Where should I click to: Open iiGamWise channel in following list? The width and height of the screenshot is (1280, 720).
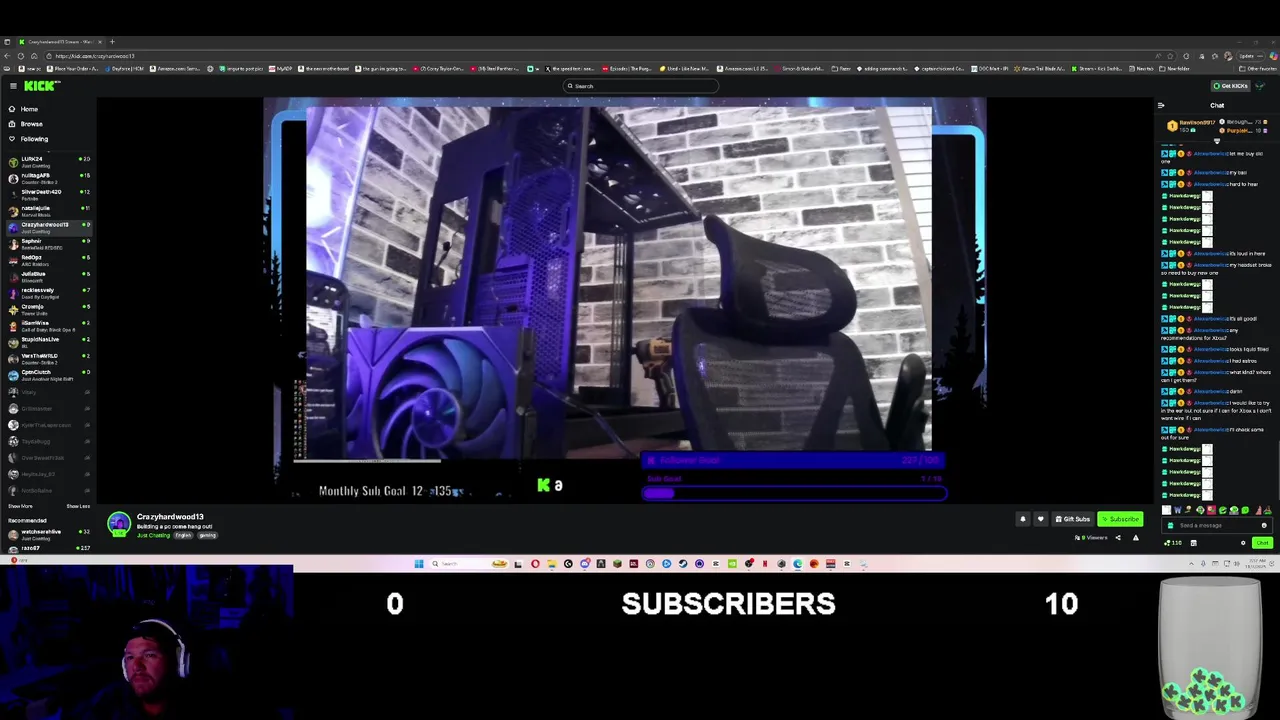[48, 325]
